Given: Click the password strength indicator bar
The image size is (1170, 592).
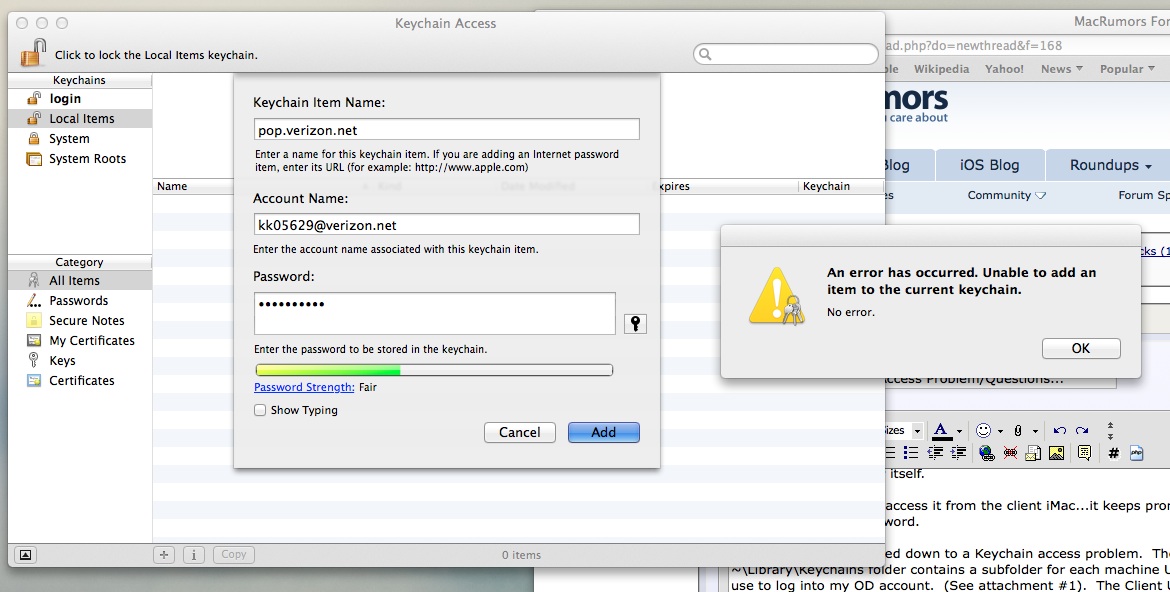Looking at the screenshot, I should 434,370.
